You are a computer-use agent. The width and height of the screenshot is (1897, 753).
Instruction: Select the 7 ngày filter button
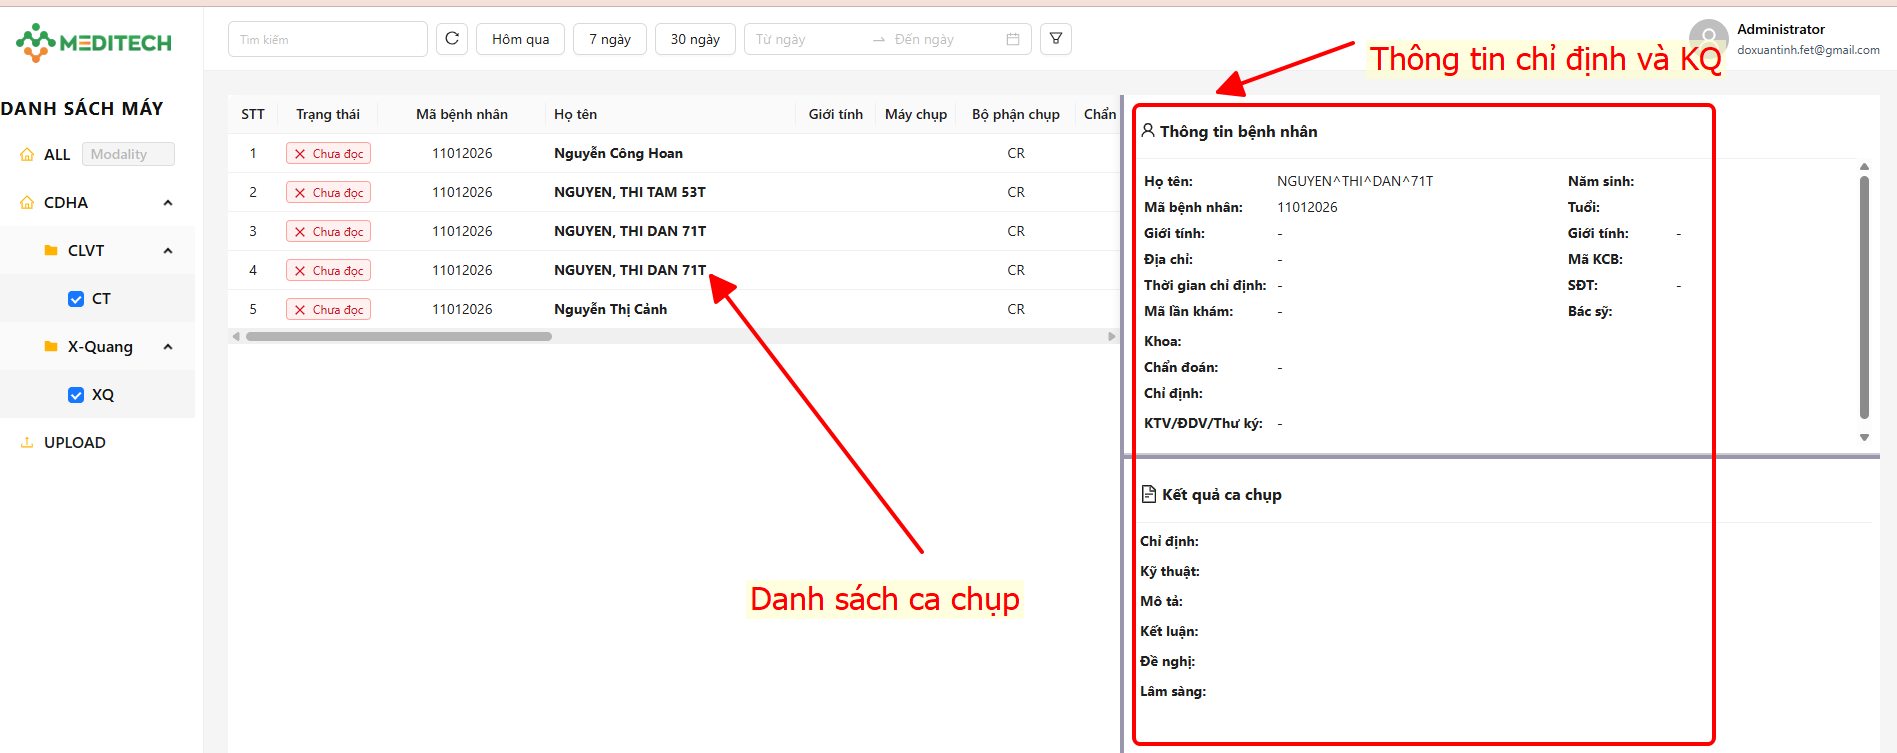coord(610,39)
